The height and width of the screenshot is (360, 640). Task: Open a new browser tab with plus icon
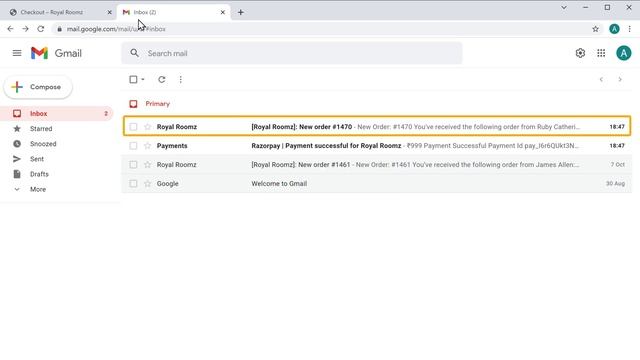pos(240,12)
